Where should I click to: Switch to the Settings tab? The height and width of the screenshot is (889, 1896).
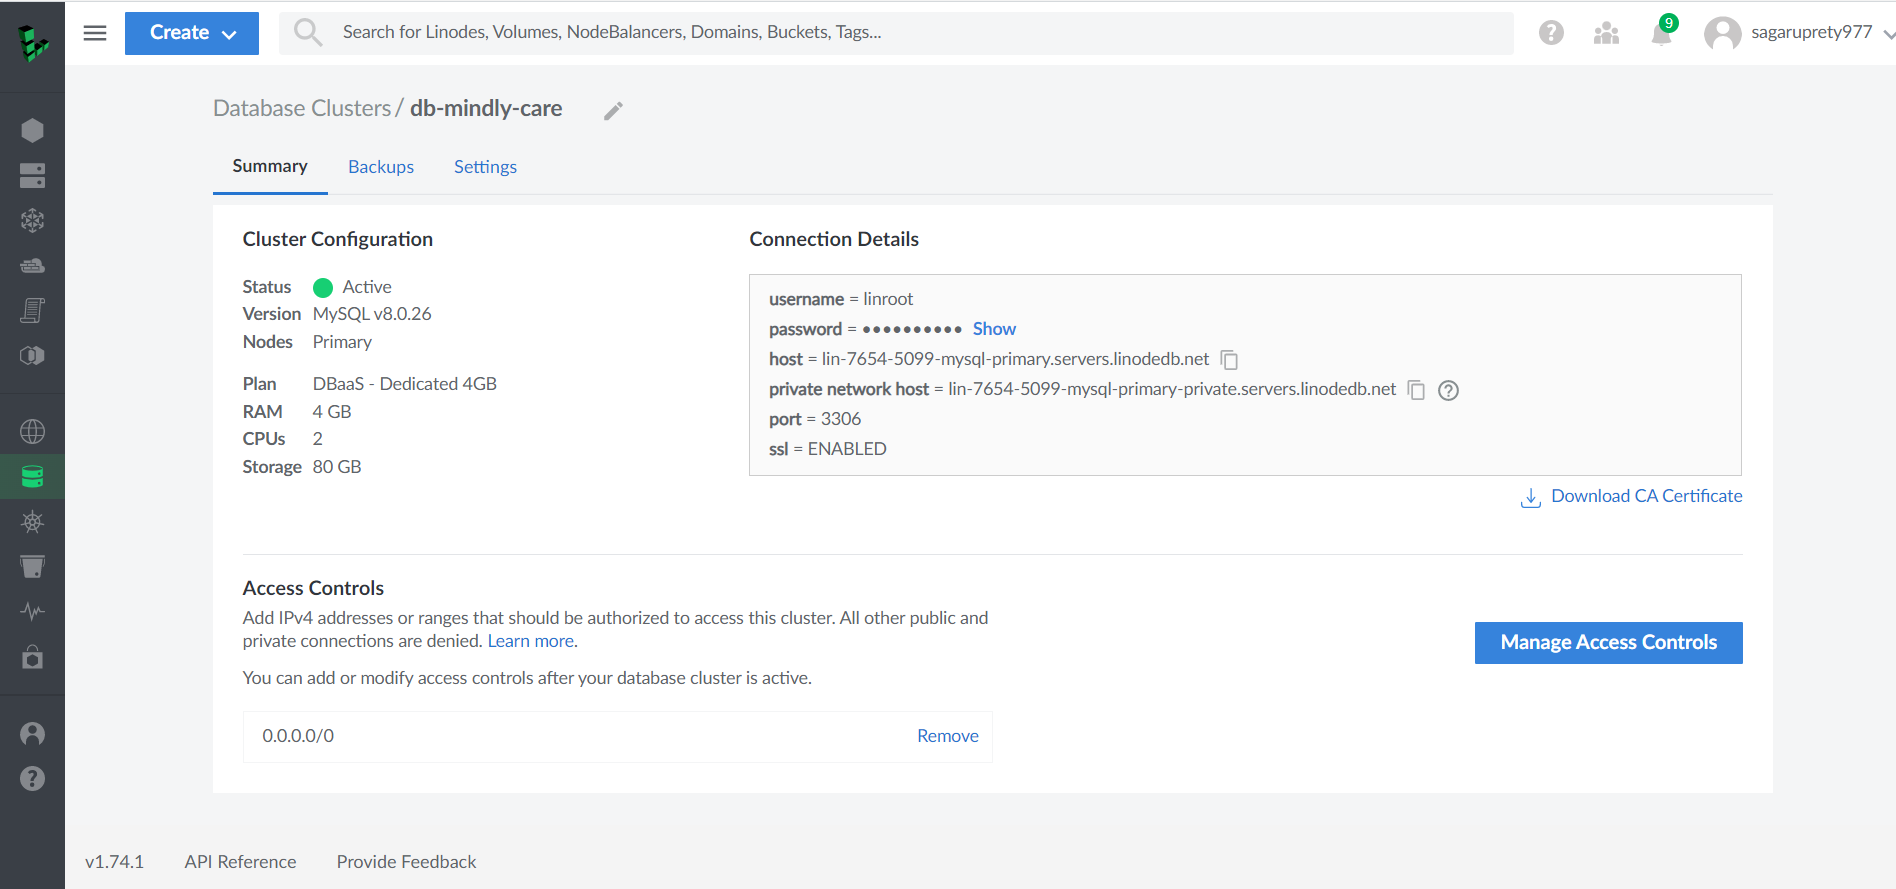[485, 167]
